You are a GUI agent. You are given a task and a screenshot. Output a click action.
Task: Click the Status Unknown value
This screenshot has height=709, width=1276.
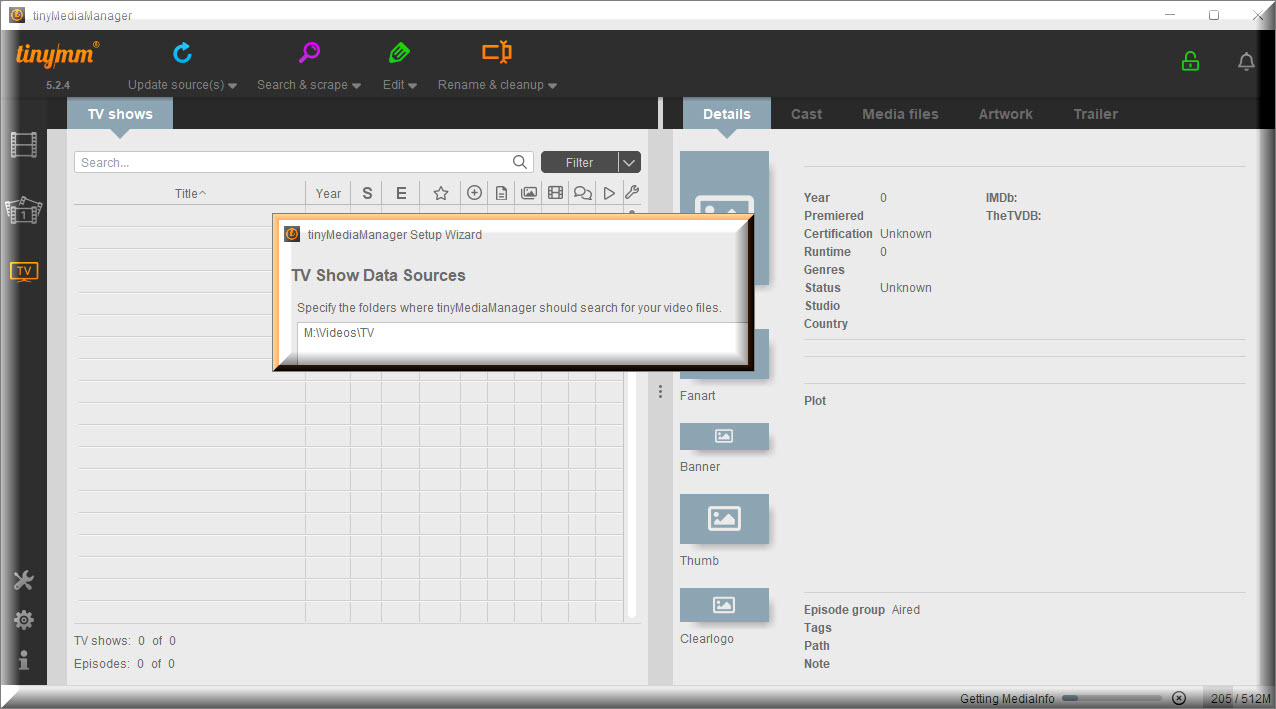tap(906, 288)
